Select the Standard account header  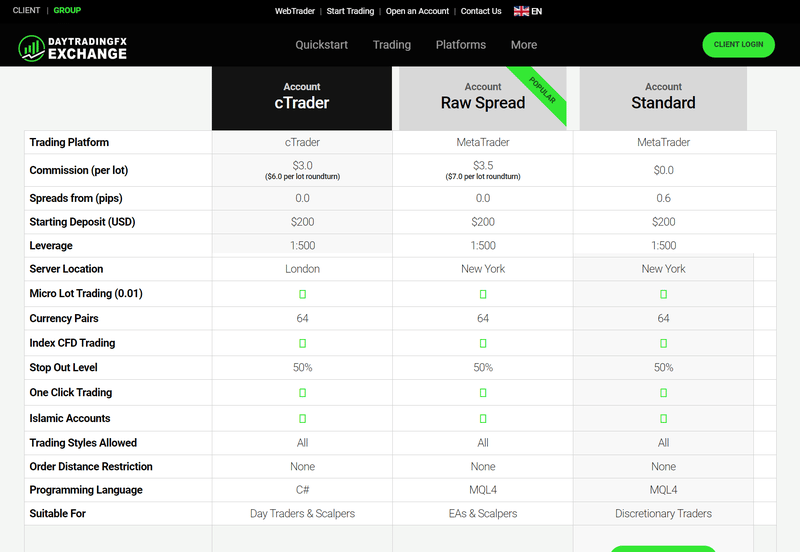pyautogui.click(x=663, y=98)
